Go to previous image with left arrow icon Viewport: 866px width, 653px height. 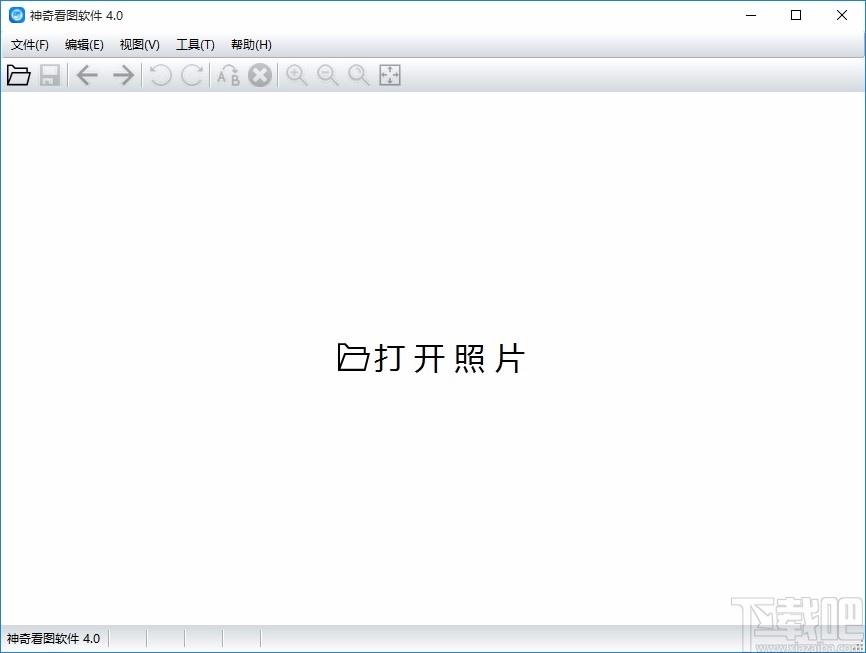(87, 75)
